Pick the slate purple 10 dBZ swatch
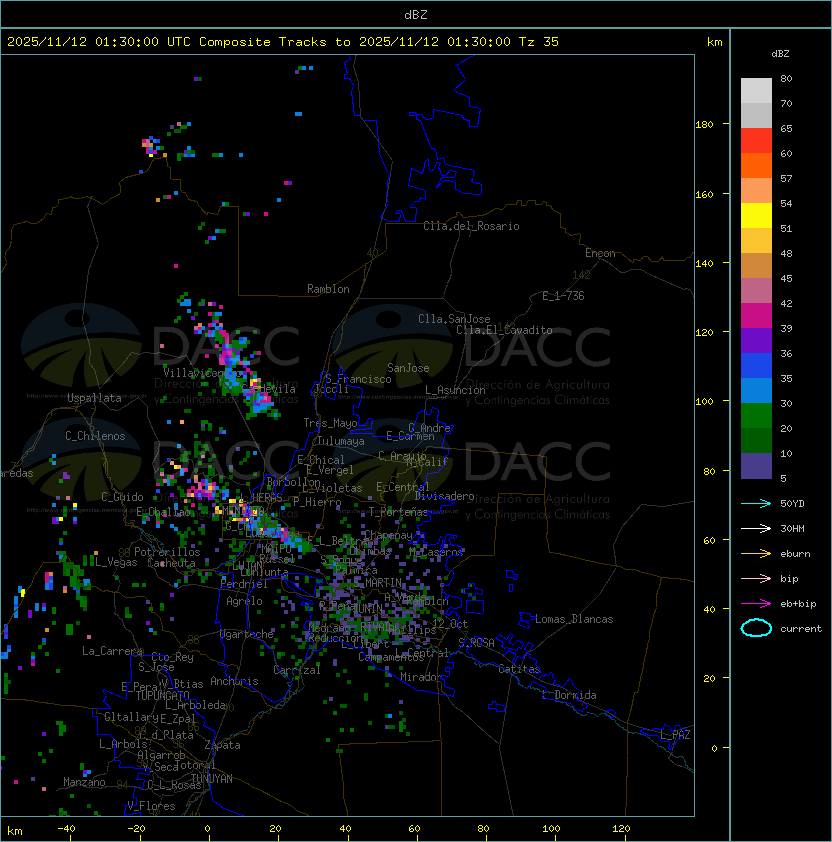The height and width of the screenshot is (842, 832). 756,466
